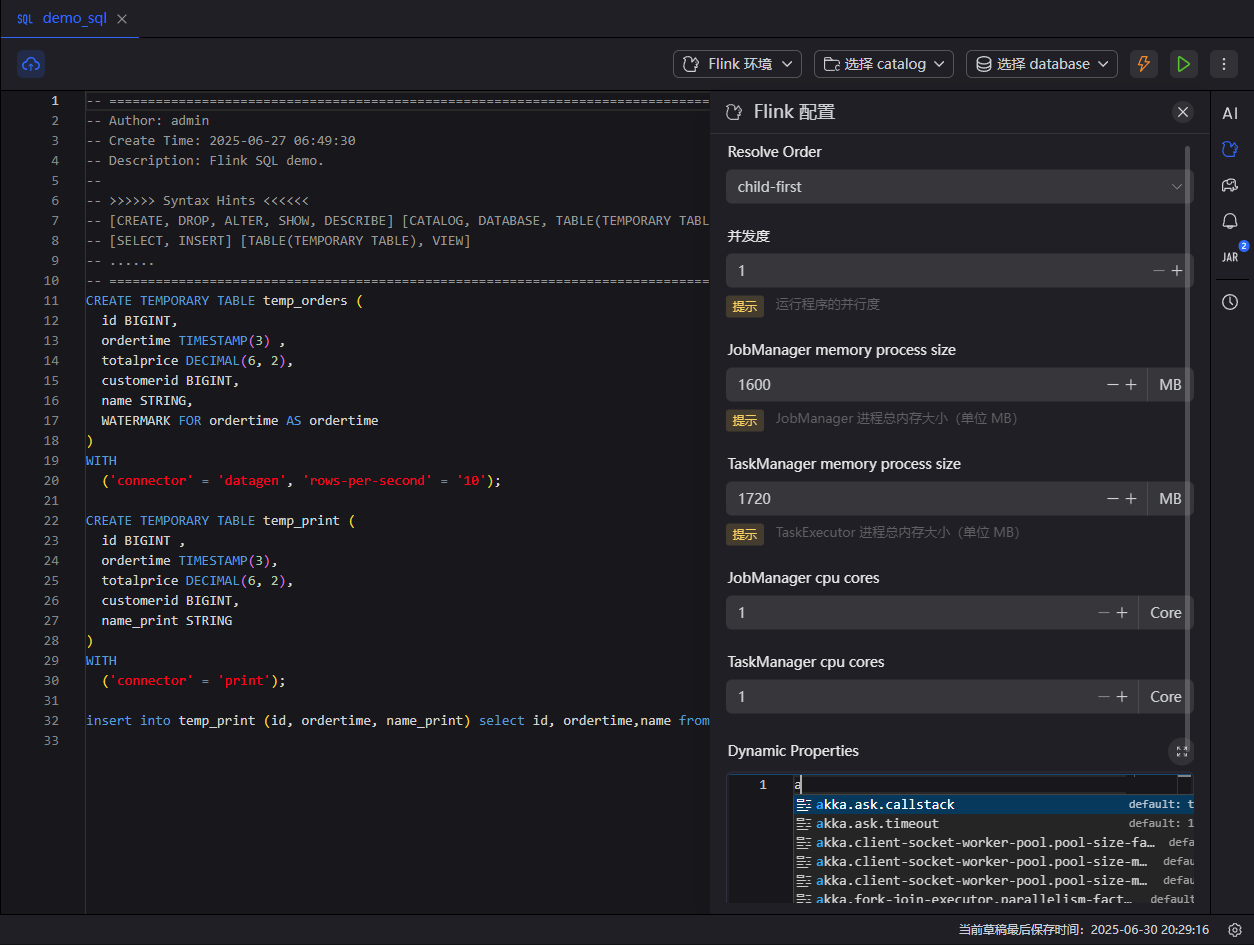The height and width of the screenshot is (945, 1254).
Task: Click the Flink 配置 panel scrollbar
Action: tap(1188, 440)
